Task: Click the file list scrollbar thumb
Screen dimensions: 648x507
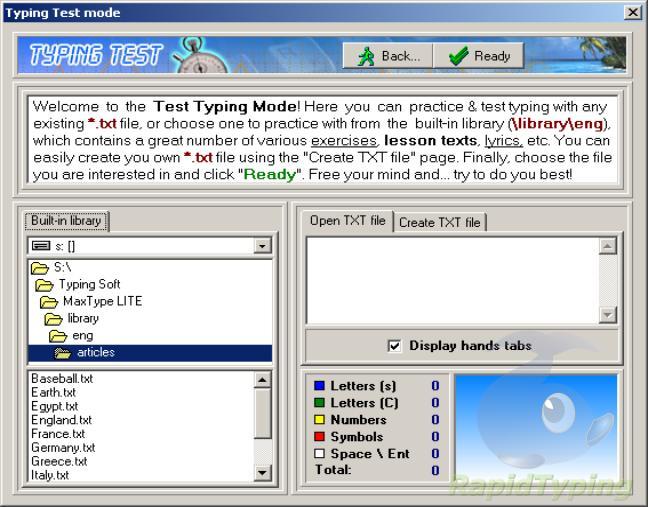Action: click(x=262, y=413)
